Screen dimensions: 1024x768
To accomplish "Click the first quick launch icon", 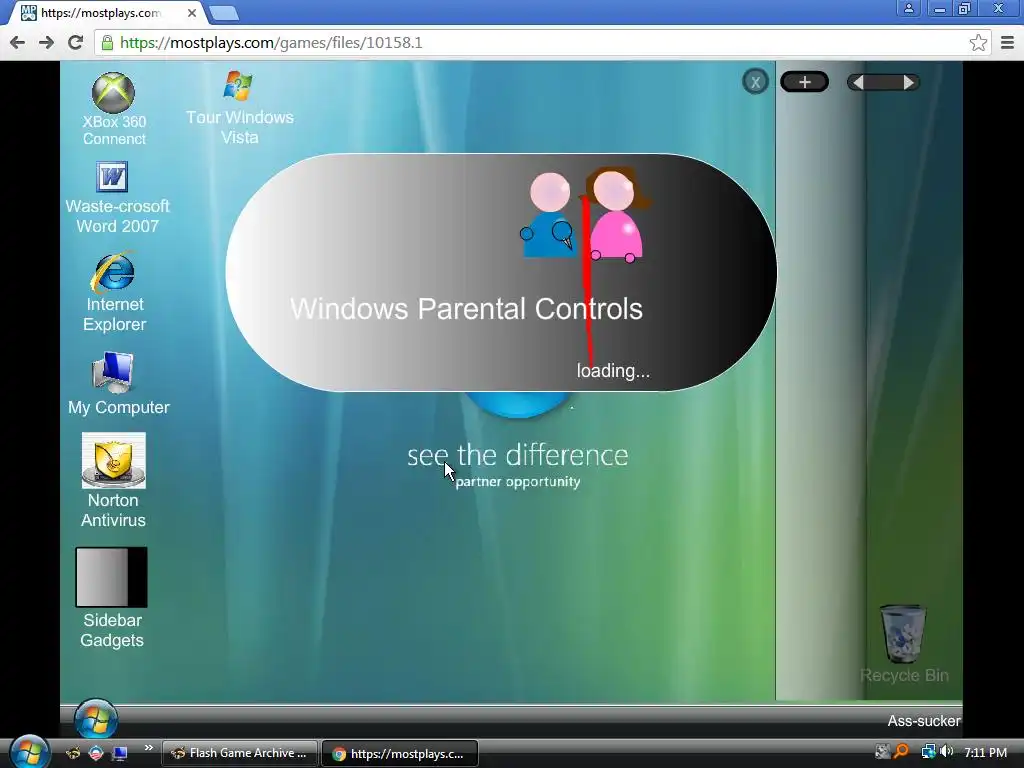I will [x=72, y=753].
